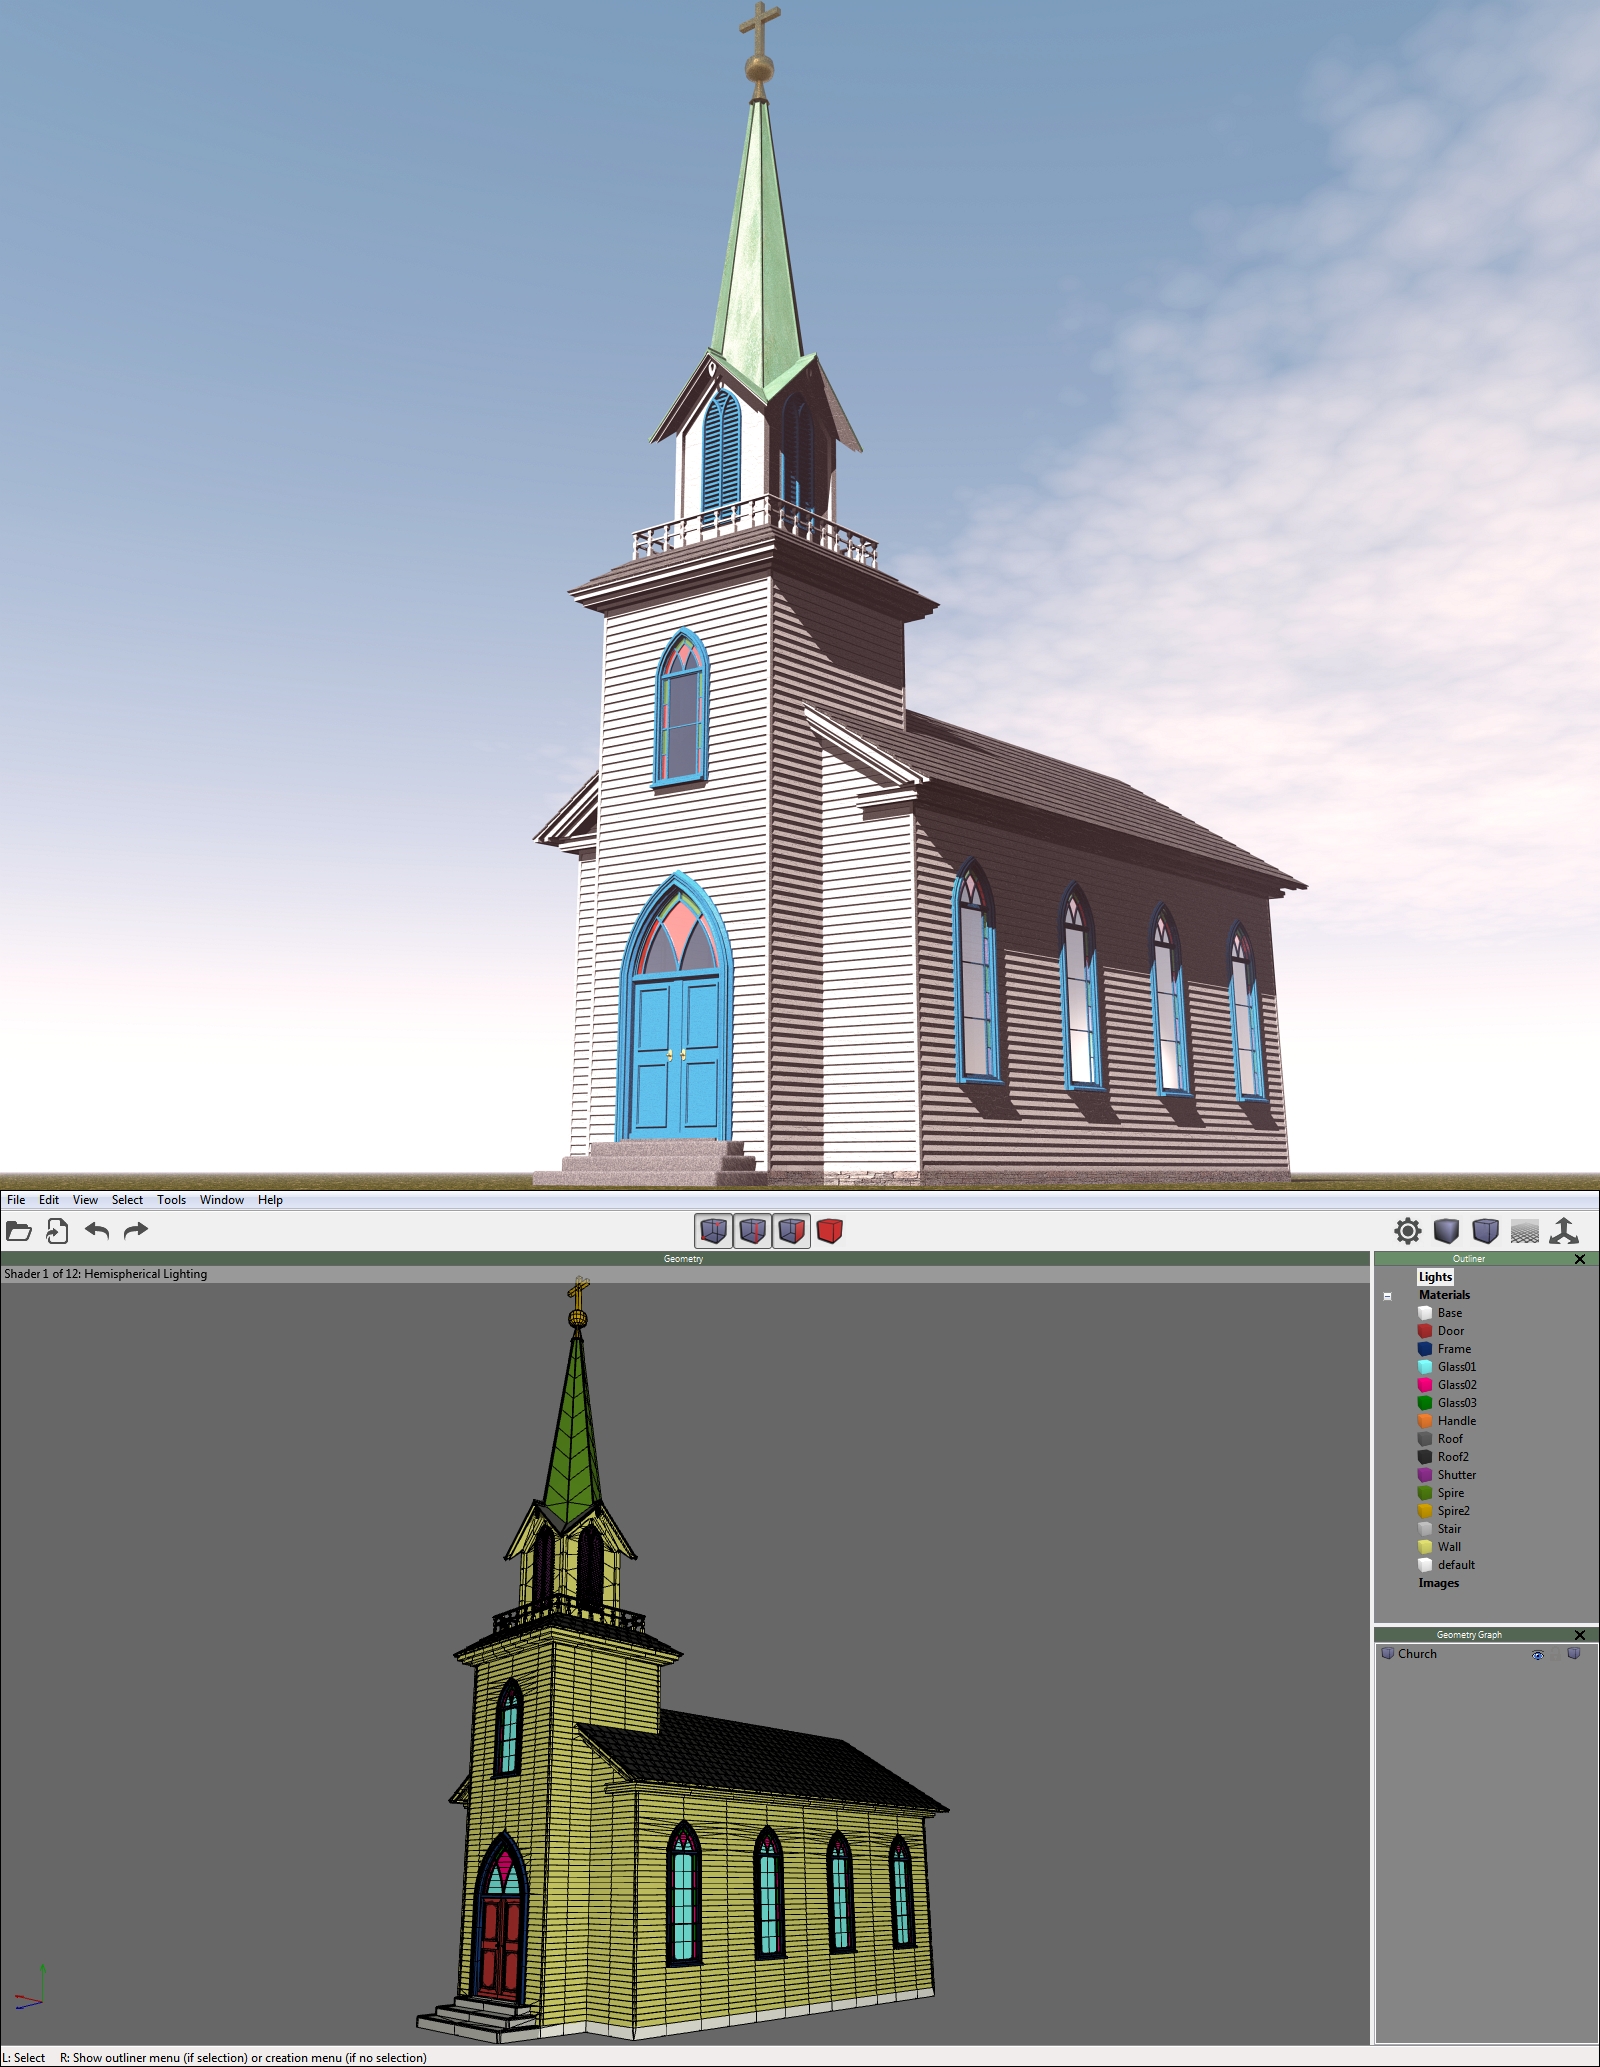This screenshot has height=2067, width=1600.
Task: Select the Roof2 material
Action: tap(1453, 1457)
